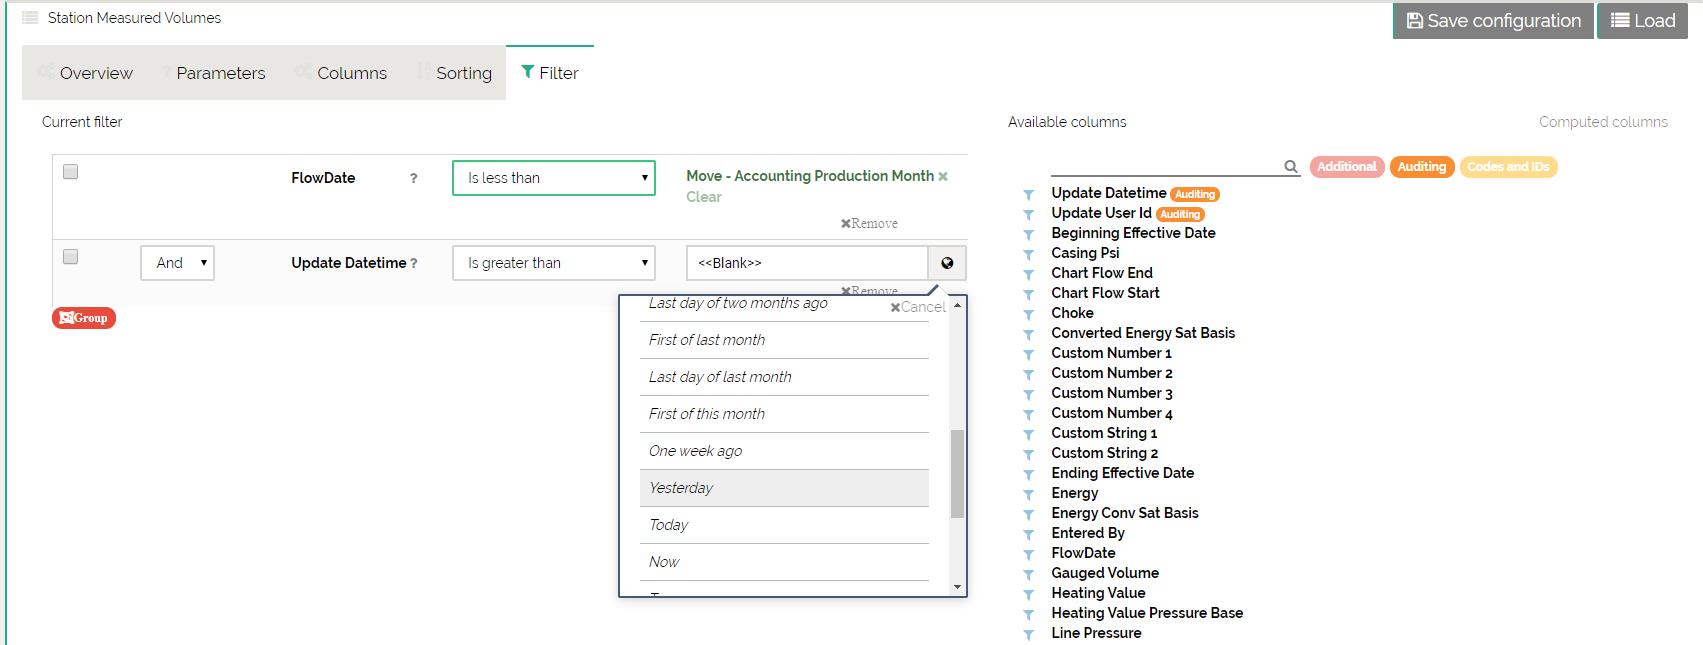Check the FlowDate filter row checkbox
Image resolution: width=1703 pixels, height=645 pixels.
click(70, 172)
